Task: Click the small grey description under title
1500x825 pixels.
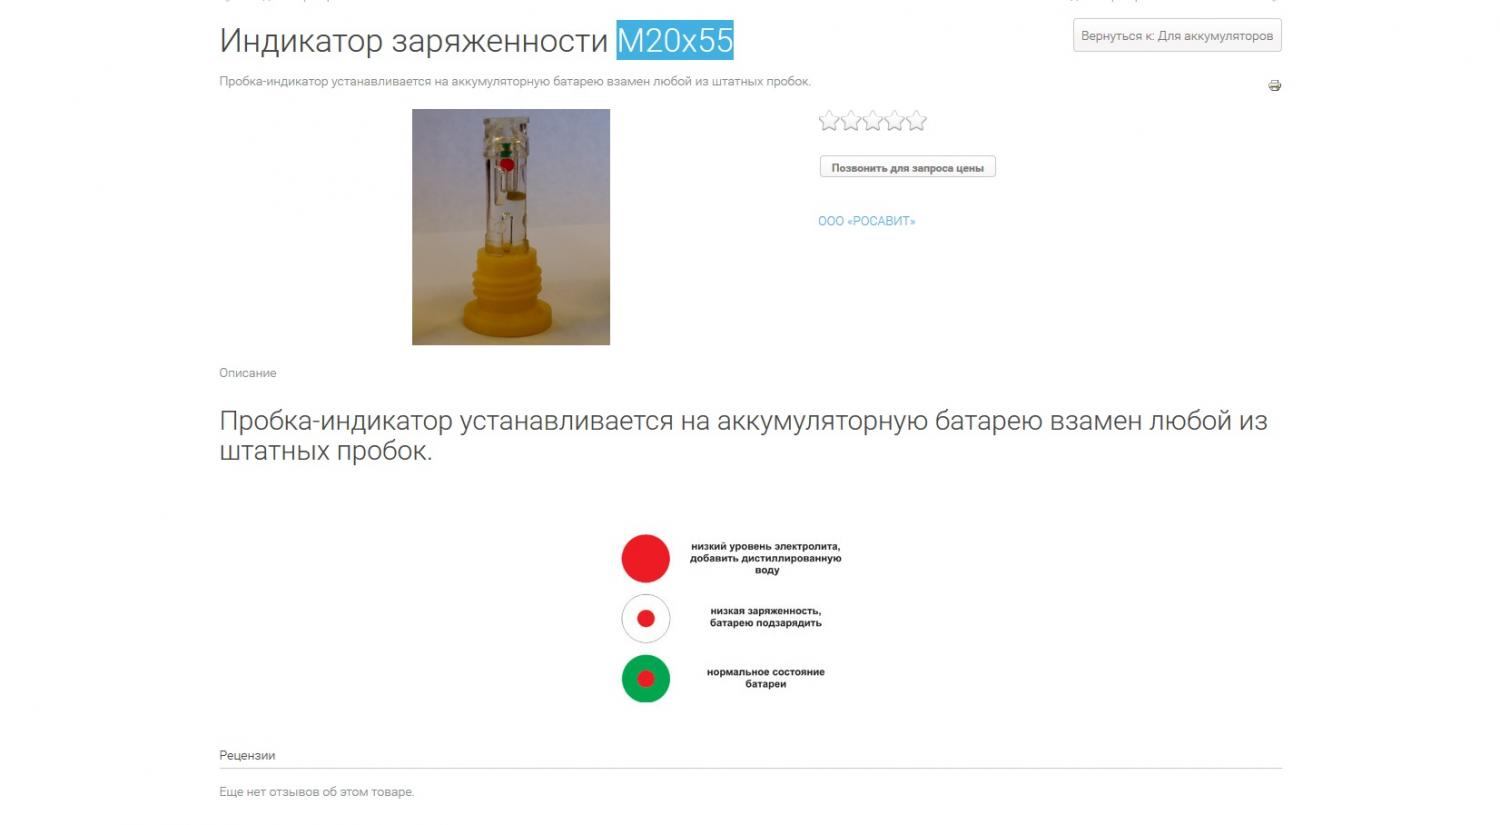Action: click(515, 81)
